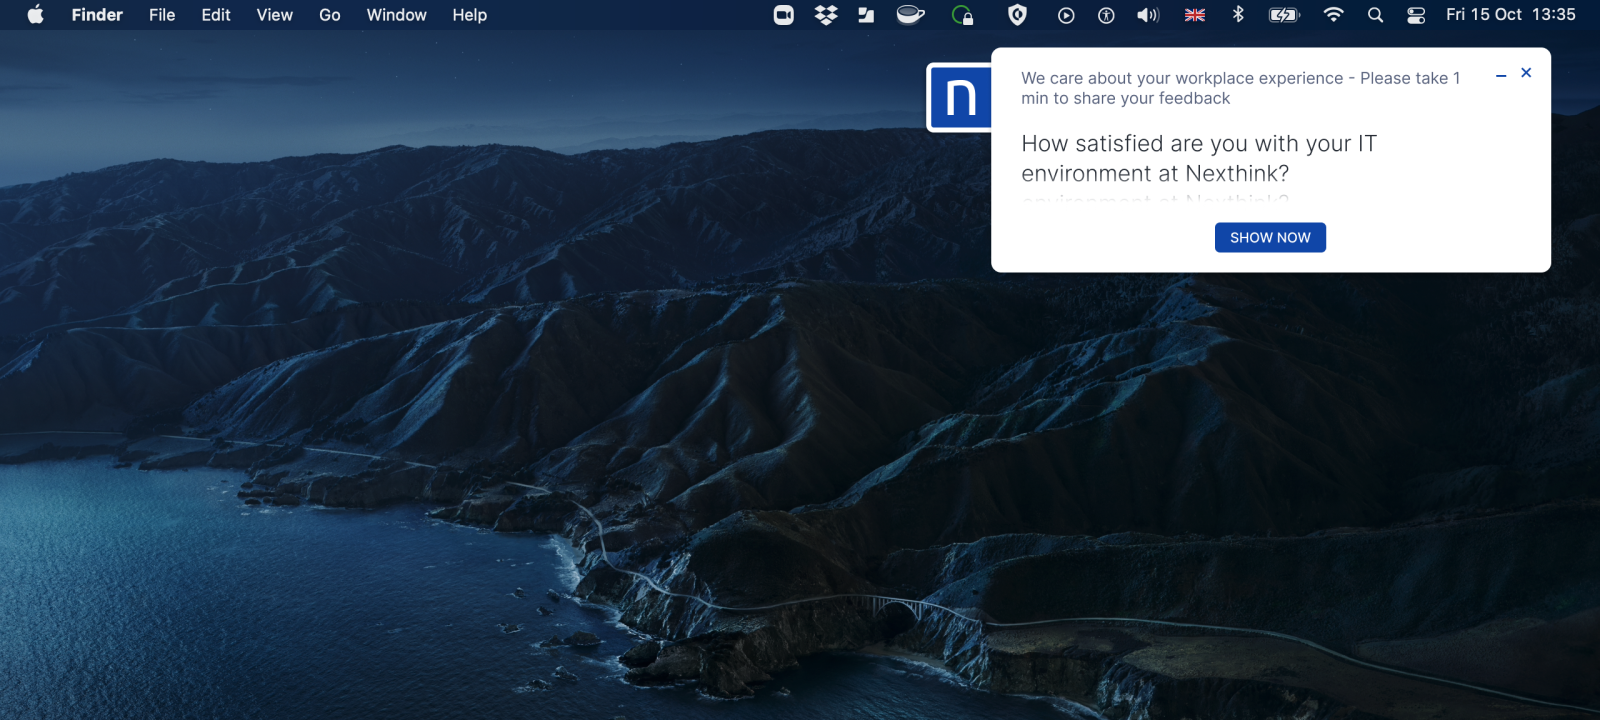The image size is (1600, 720).
Task: Open the View menu
Action: point(274,15)
